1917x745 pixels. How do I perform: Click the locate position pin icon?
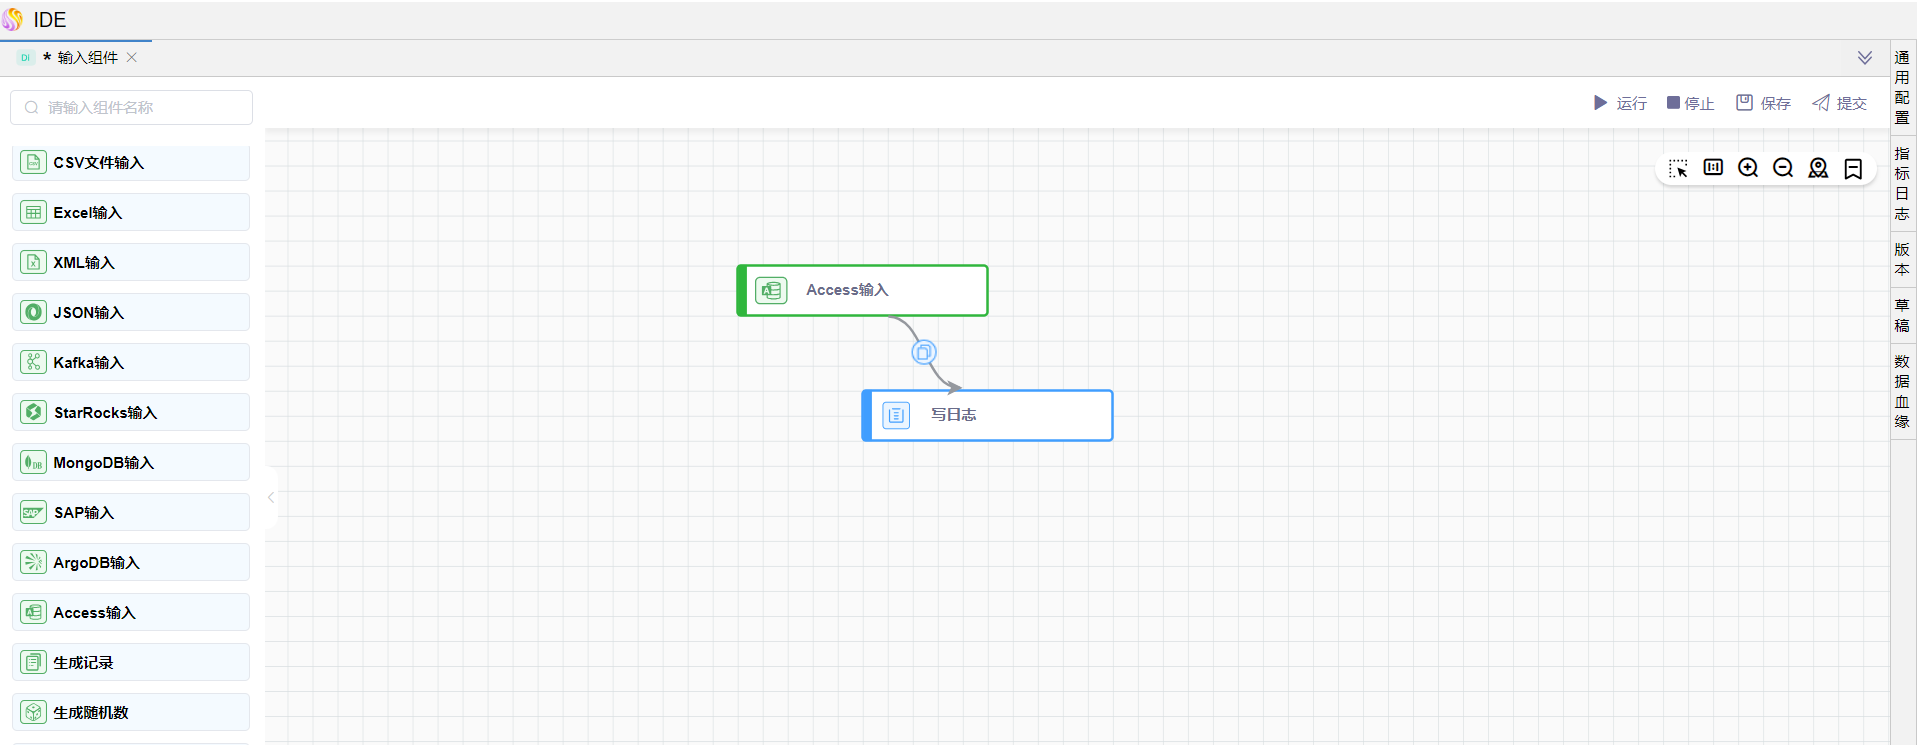[1818, 168]
